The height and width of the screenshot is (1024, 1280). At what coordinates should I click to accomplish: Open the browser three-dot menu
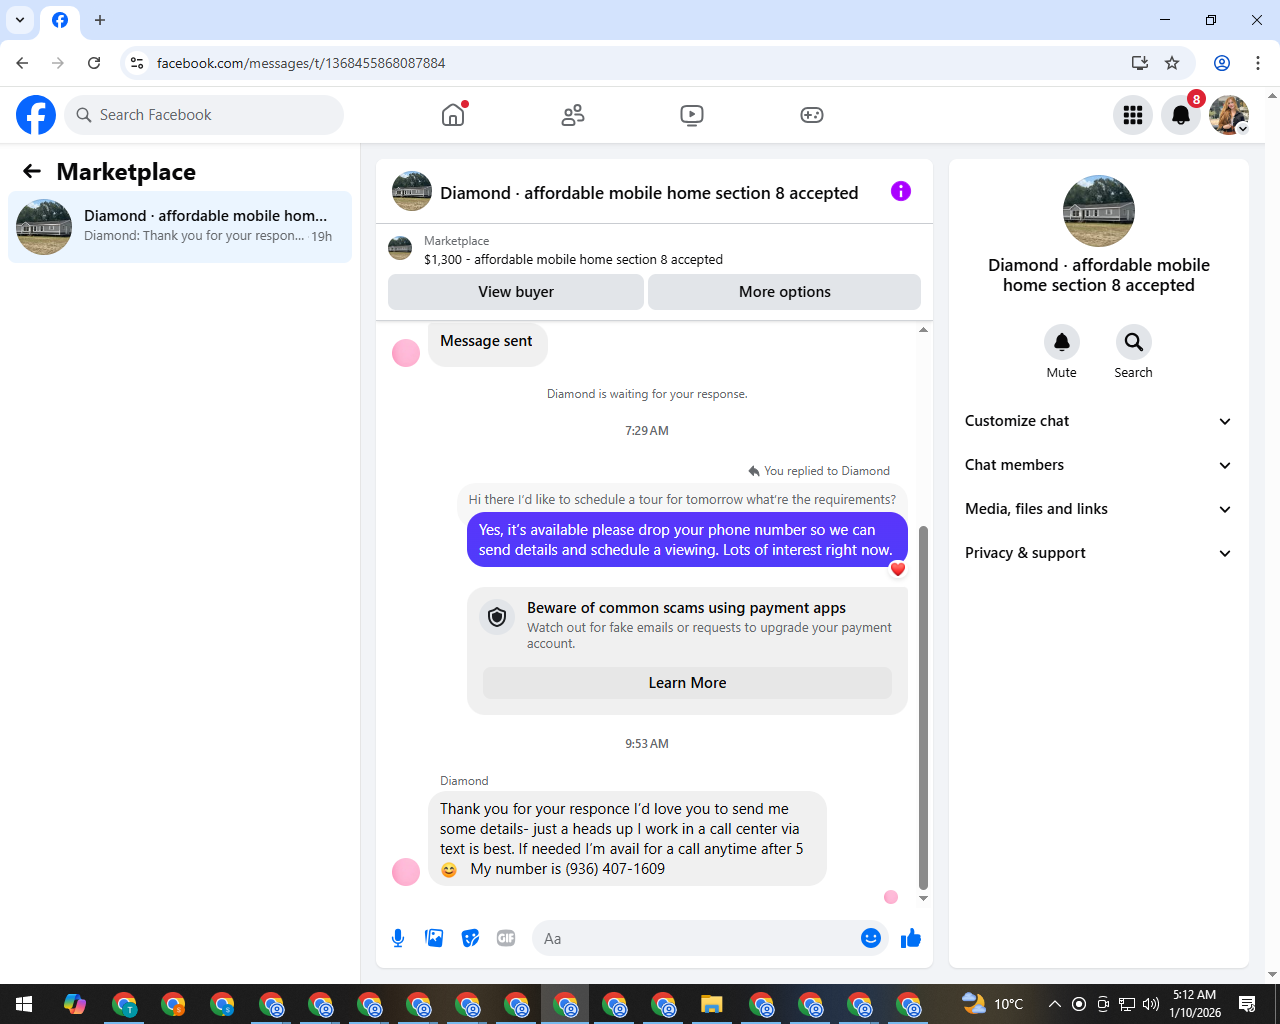[x=1258, y=63]
